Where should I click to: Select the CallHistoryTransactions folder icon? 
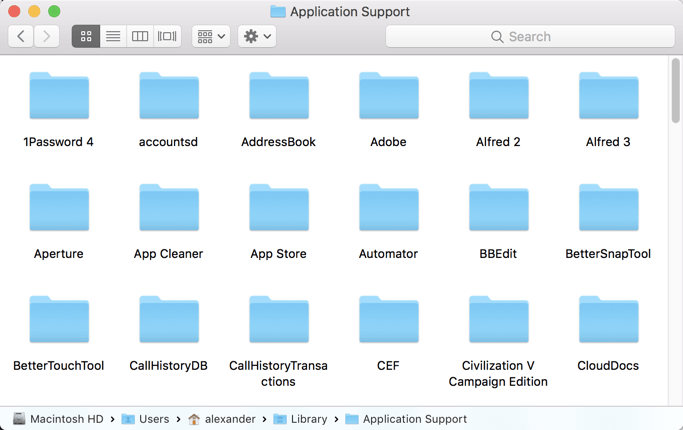coord(279,319)
